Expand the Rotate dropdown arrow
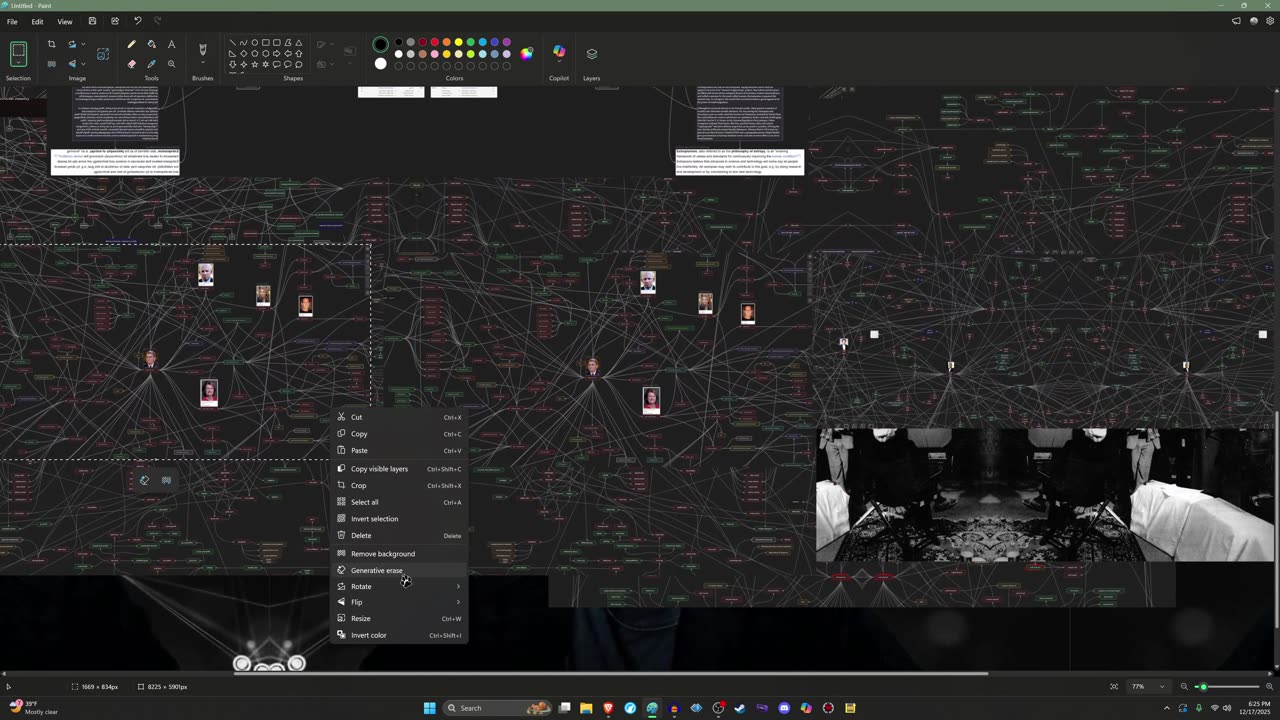The height and width of the screenshot is (720, 1280). pyautogui.click(x=83, y=44)
